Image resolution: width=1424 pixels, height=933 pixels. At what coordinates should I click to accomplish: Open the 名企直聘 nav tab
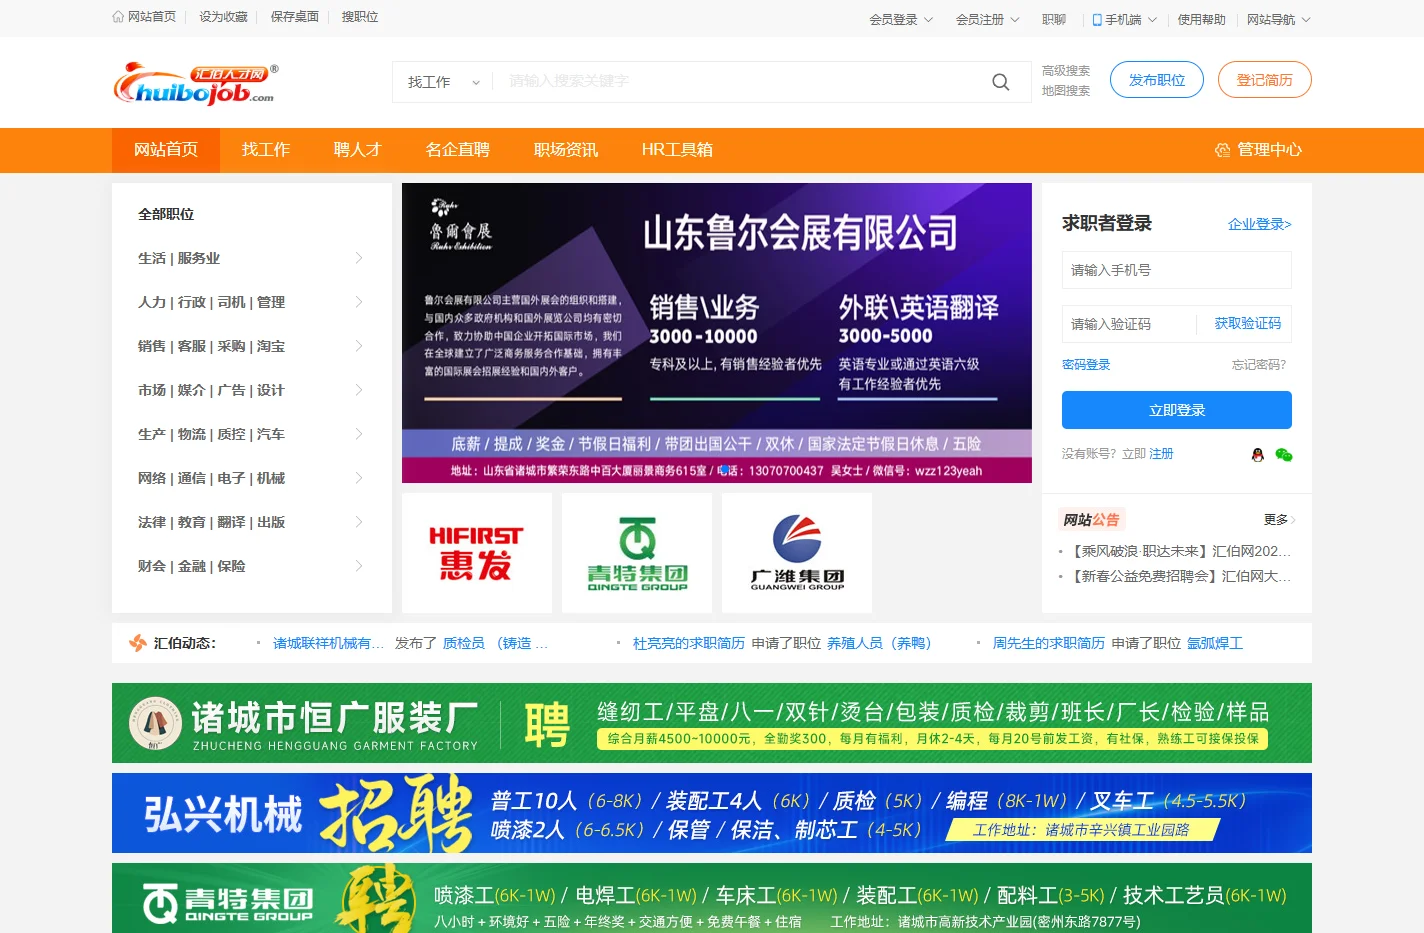pos(458,150)
